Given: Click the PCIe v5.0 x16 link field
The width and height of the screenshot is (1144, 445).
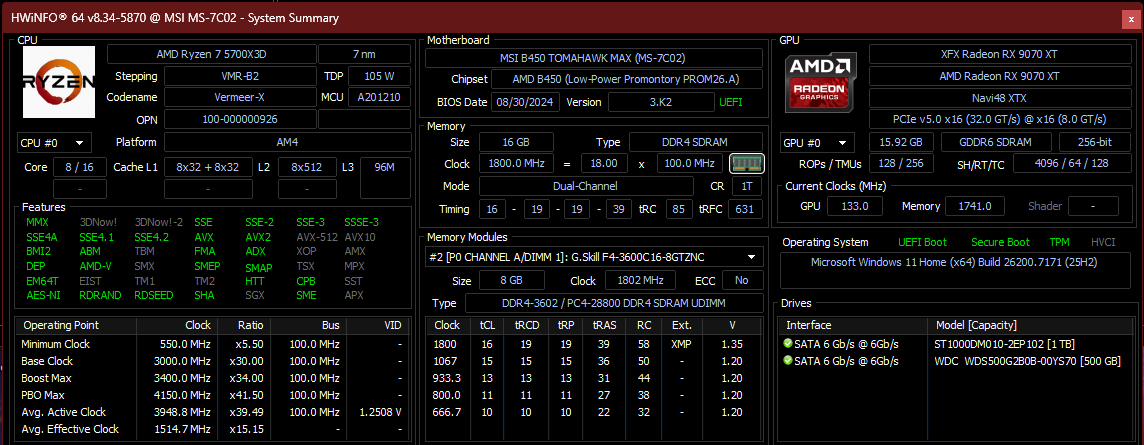Looking at the screenshot, I should tap(999, 119).
